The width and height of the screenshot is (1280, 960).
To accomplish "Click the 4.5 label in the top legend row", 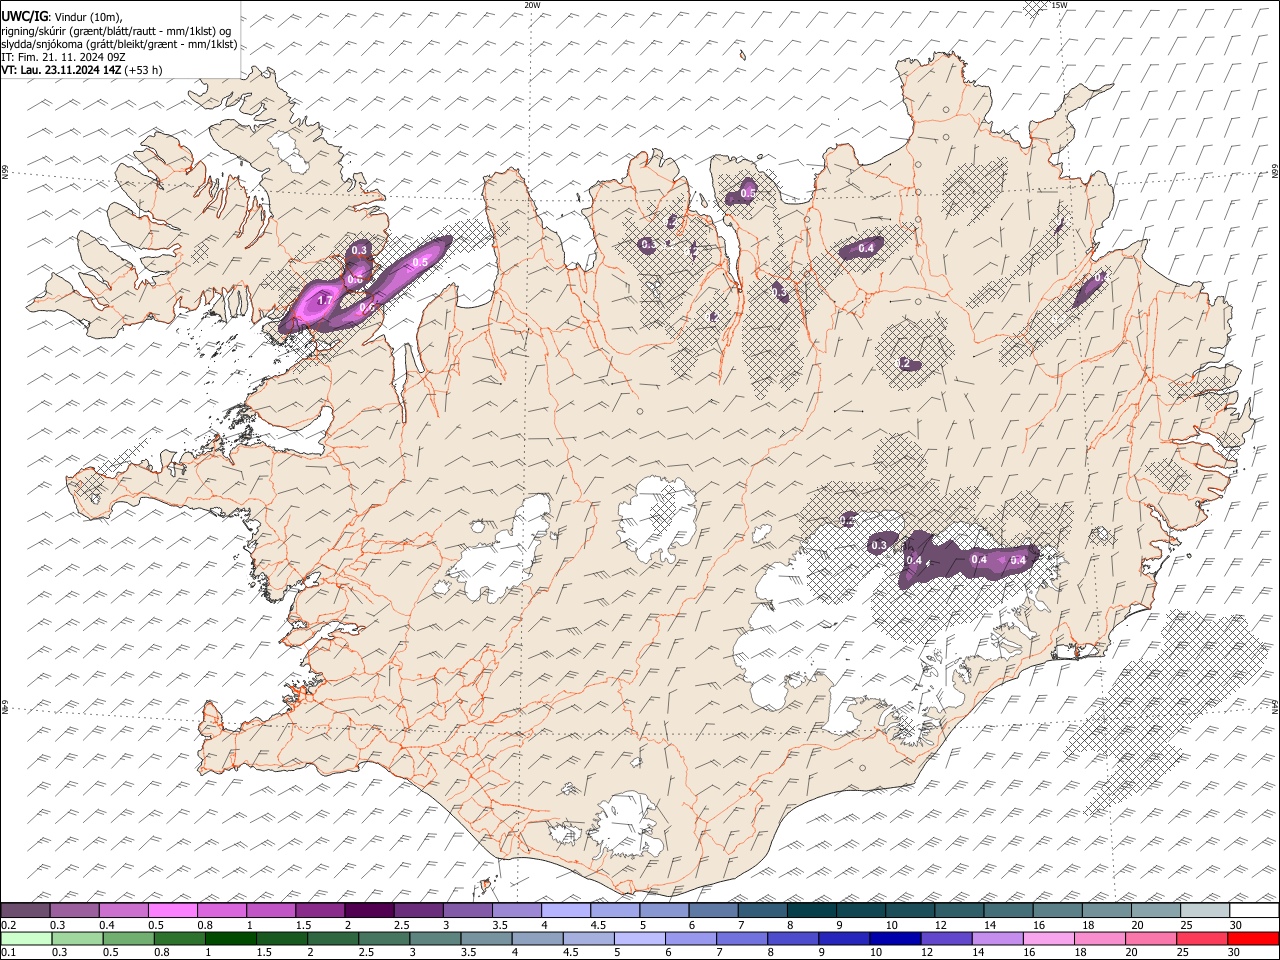I will 598,925.
